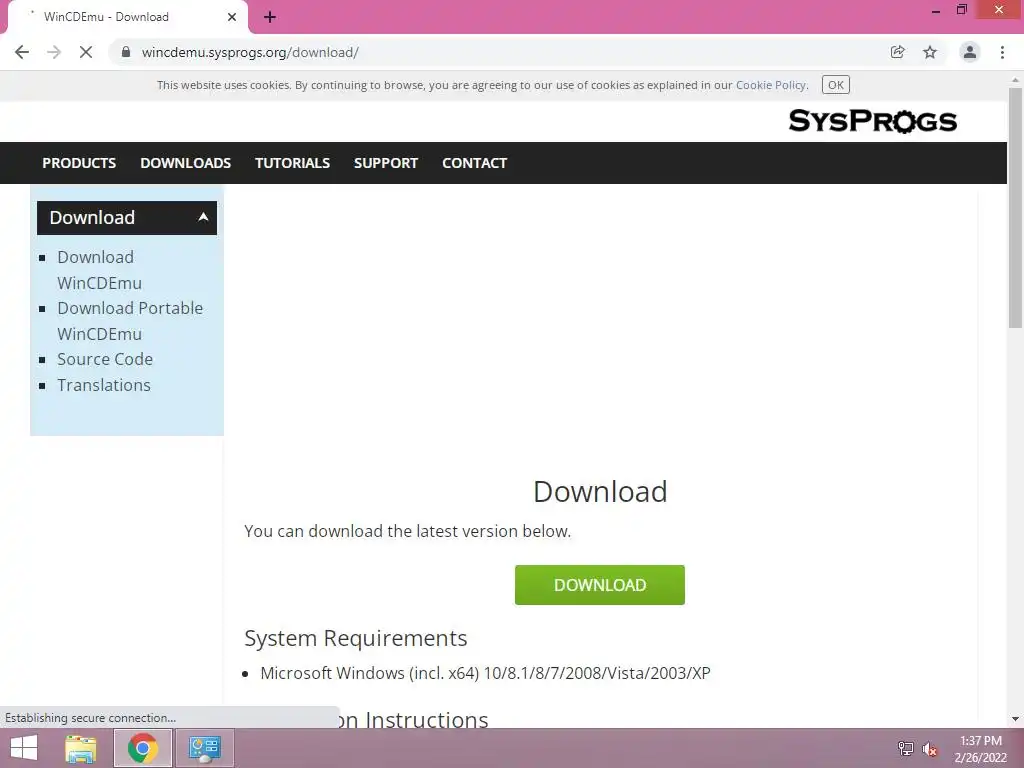Screen dimensions: 1024x768
Task: Click the muted volume tray icon
Action: [930, 749]
